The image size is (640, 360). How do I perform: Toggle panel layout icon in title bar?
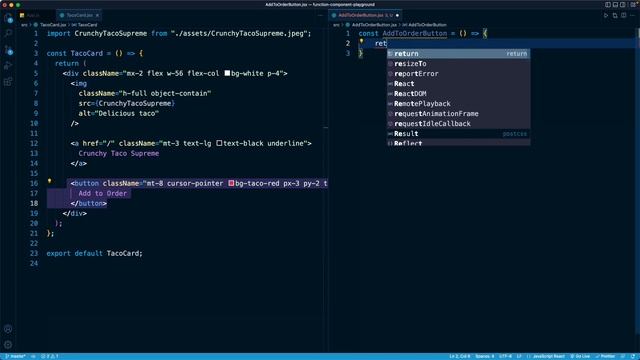615,5
